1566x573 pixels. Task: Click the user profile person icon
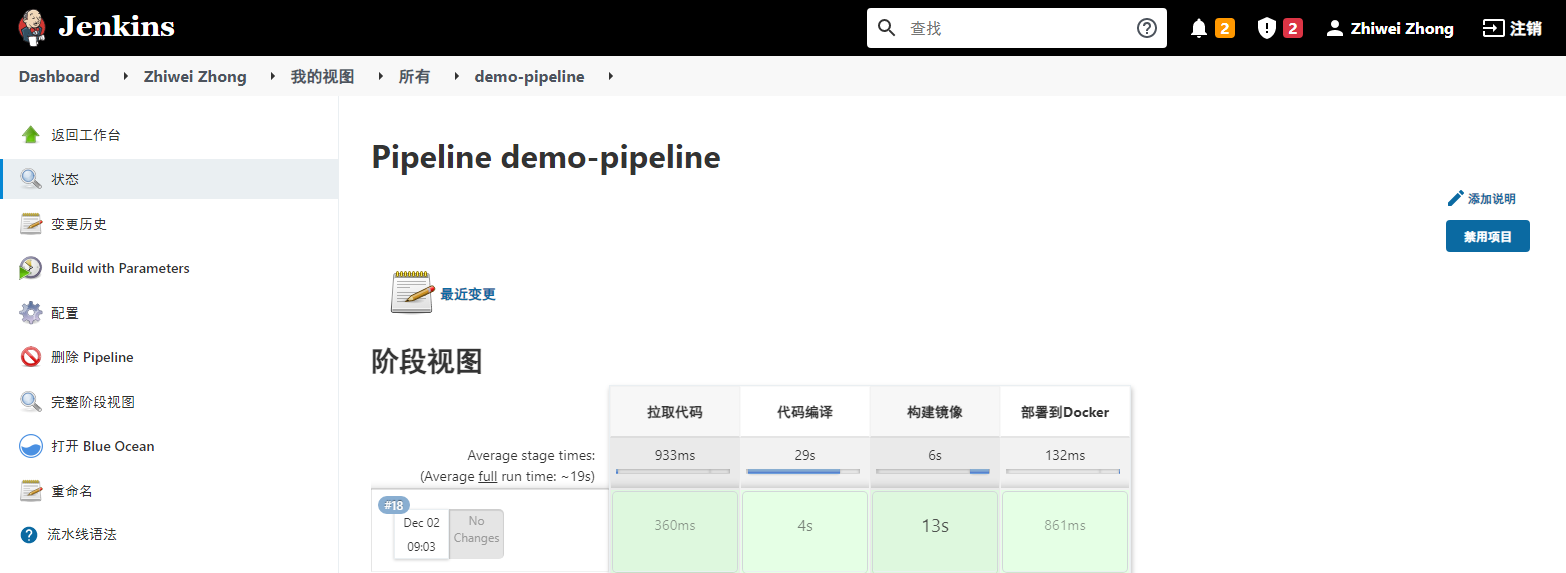pyautogui.click(x=1334, y=28)
